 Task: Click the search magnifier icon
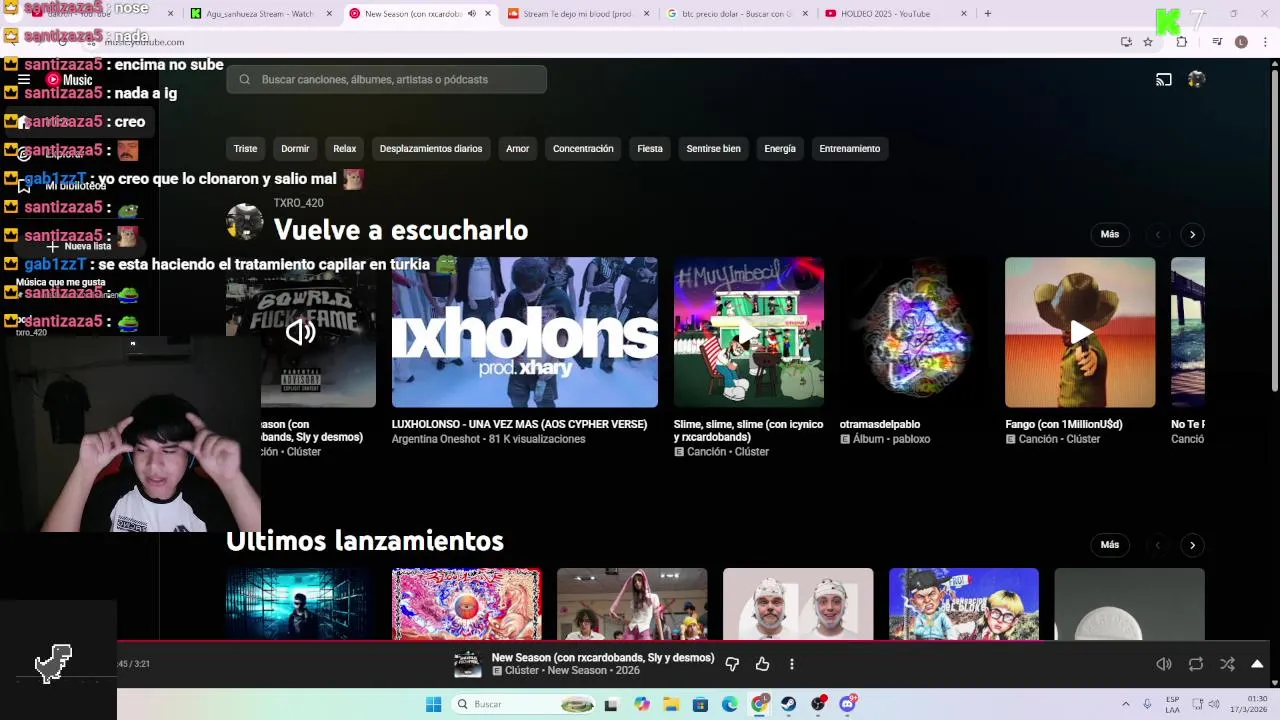[244, 80]
